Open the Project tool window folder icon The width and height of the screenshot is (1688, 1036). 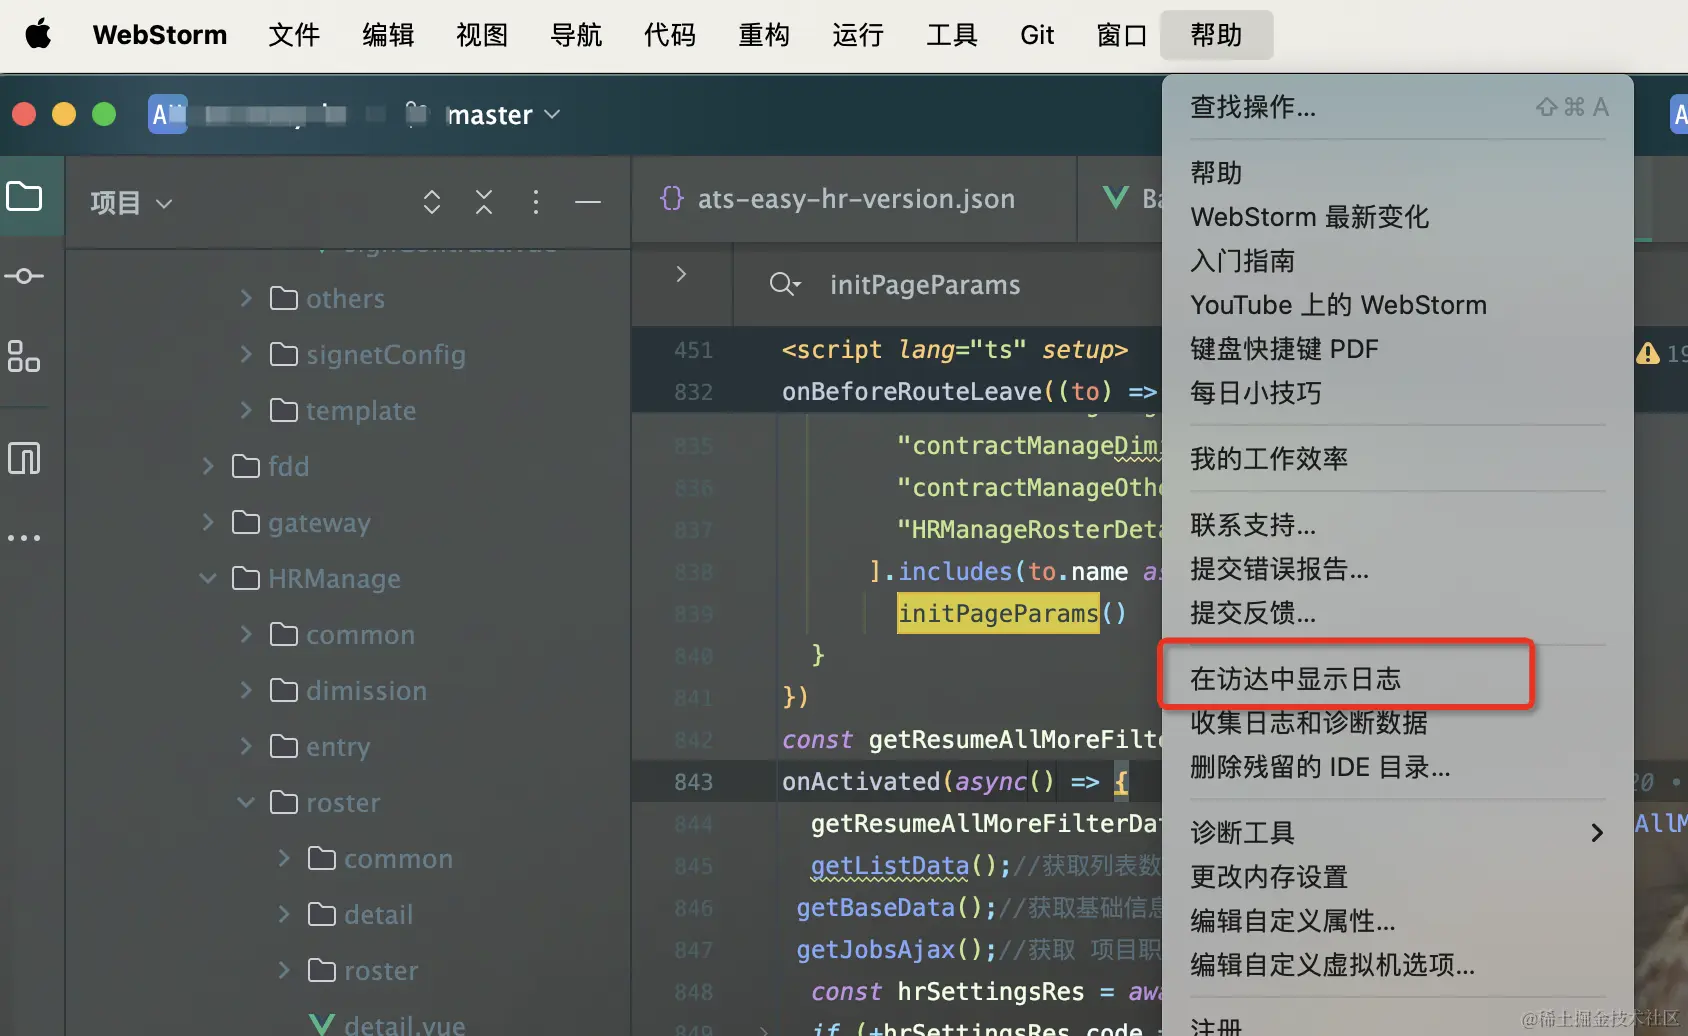[x=24, y=196]
